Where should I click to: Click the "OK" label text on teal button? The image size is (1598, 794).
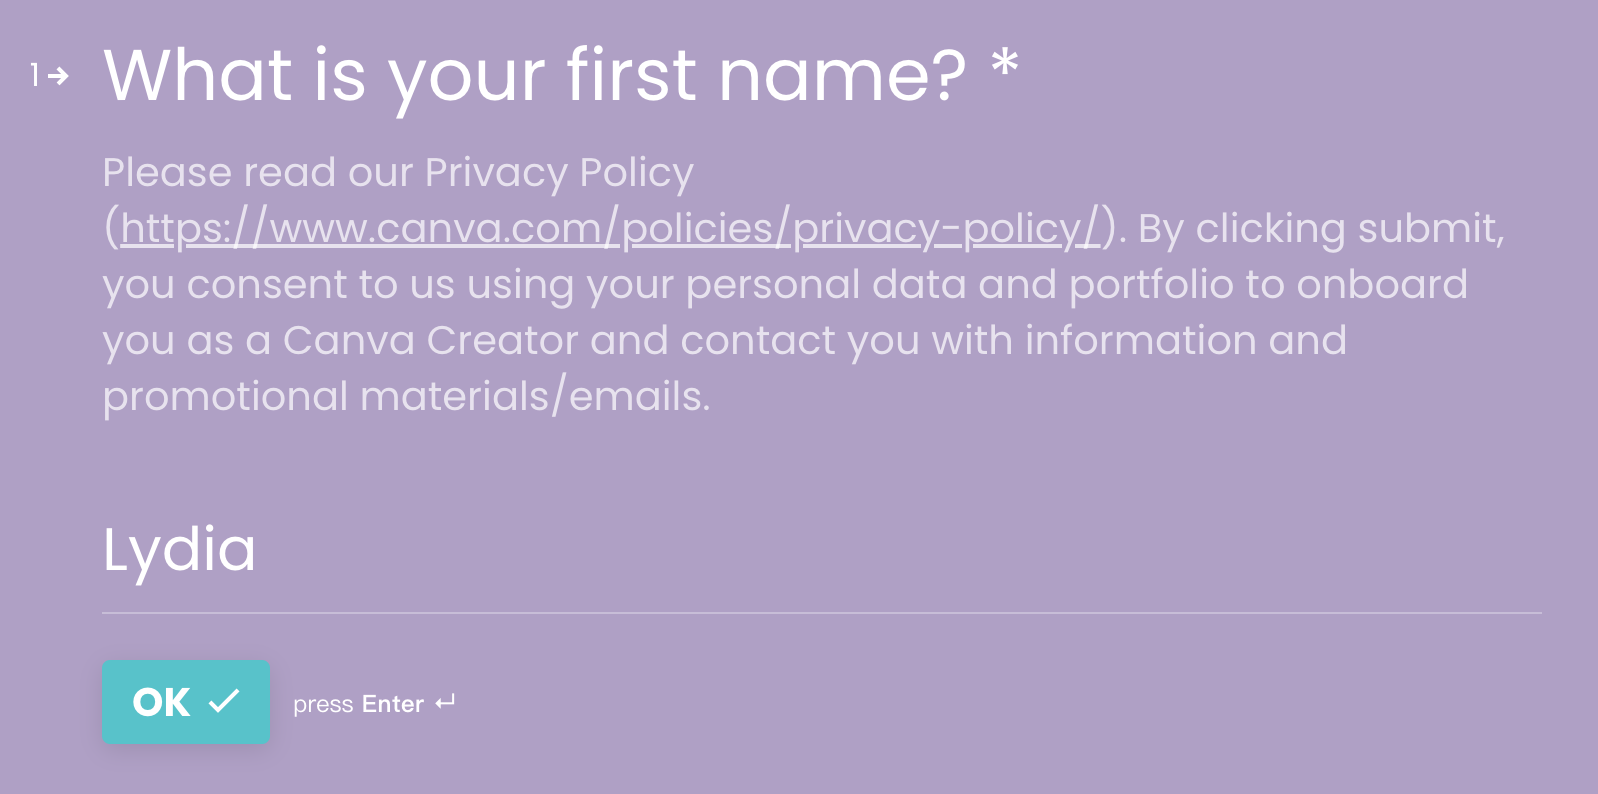pyautogui.click(x=161, y=702)
